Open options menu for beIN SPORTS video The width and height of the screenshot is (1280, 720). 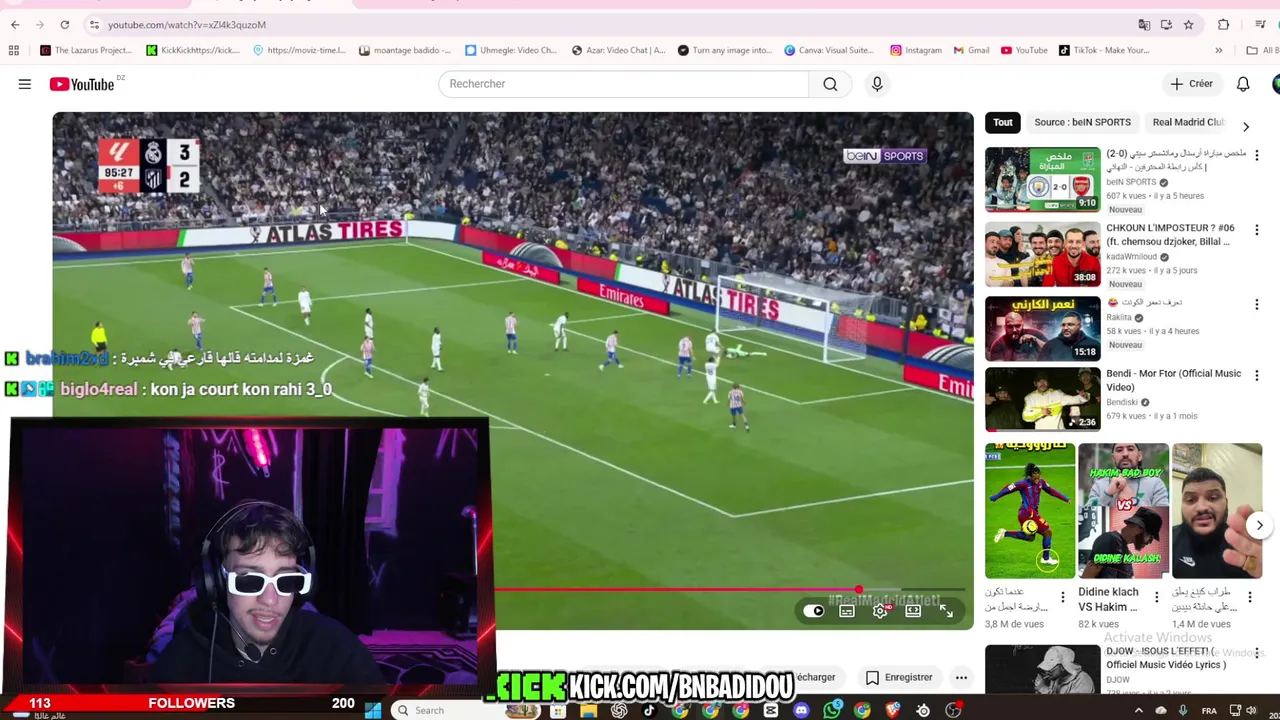pos(1257,155)
